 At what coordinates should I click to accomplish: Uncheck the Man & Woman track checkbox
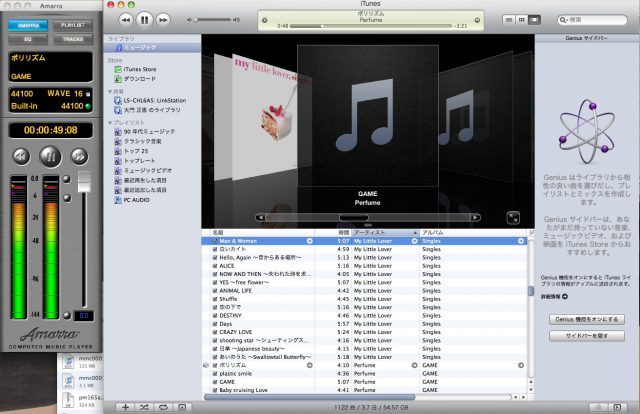pos(215,241)
